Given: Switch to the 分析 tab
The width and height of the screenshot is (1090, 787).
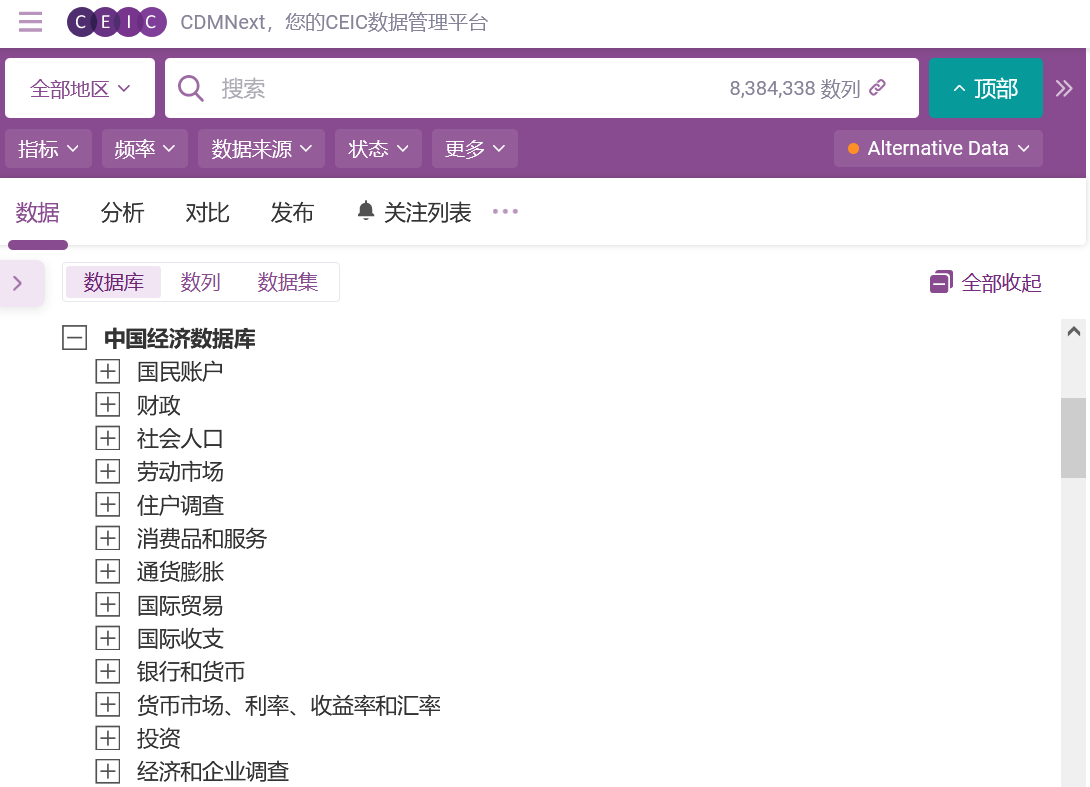Looking at the screenshot, I should 122,211.
